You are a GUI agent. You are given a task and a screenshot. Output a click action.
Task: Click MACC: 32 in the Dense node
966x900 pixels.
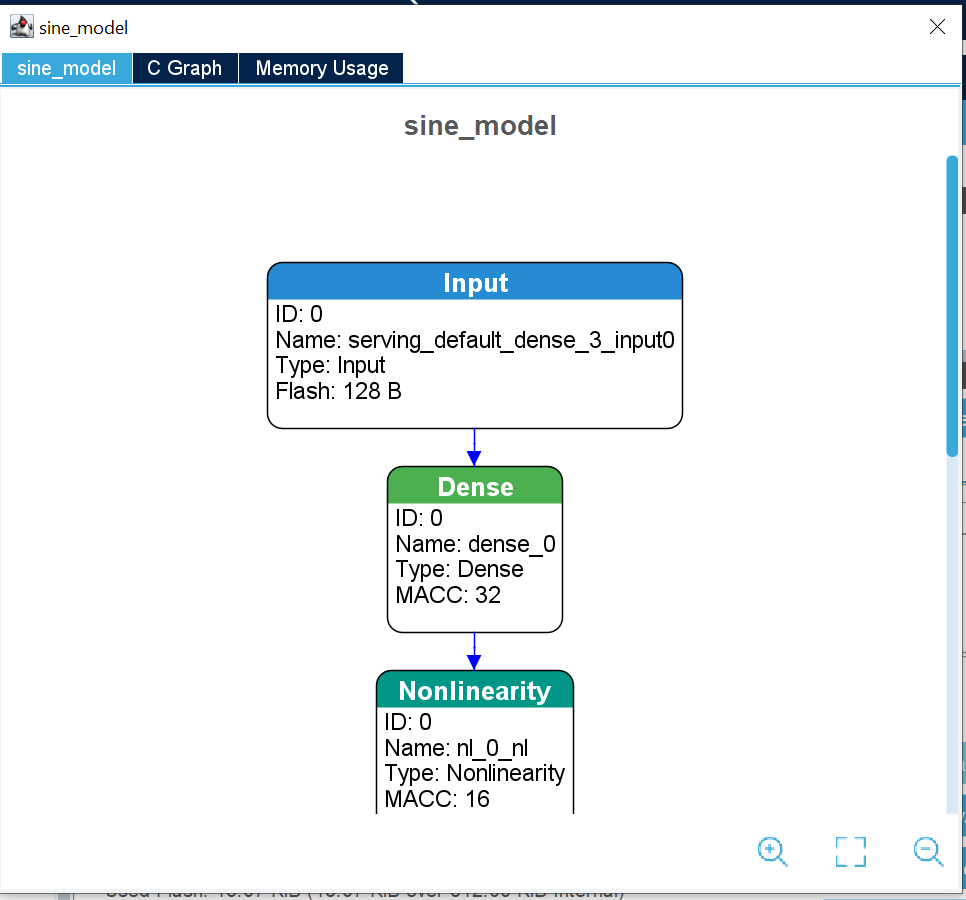pos(448,595)
